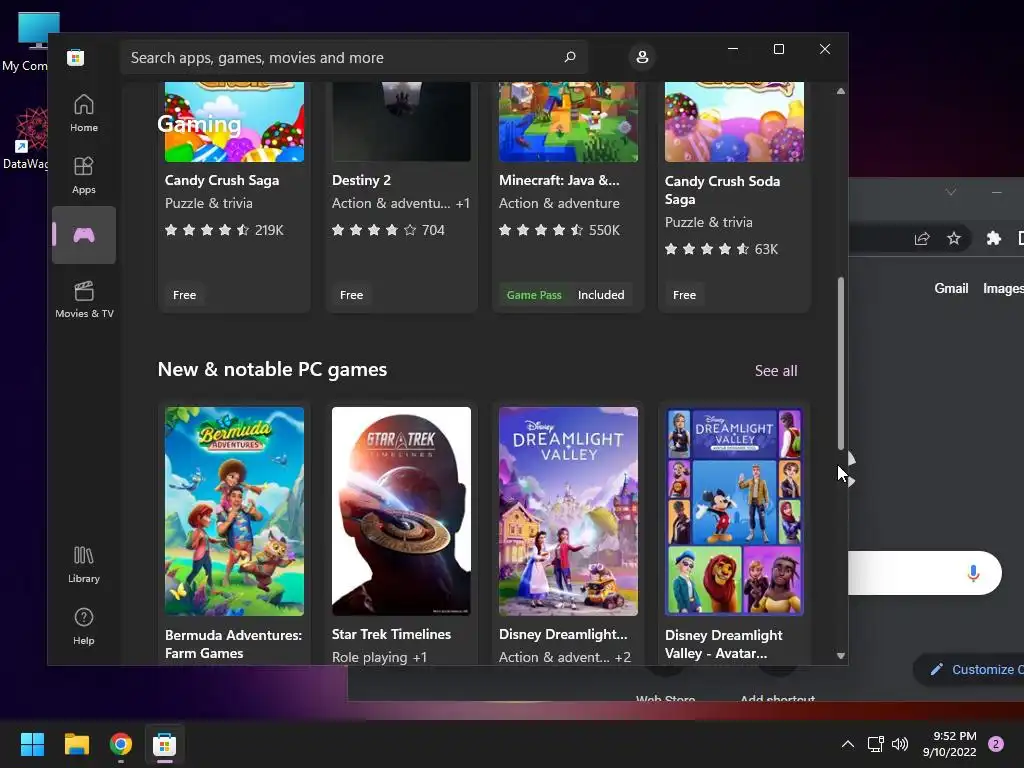Open Images link in Chrome window

point(1003,288)
